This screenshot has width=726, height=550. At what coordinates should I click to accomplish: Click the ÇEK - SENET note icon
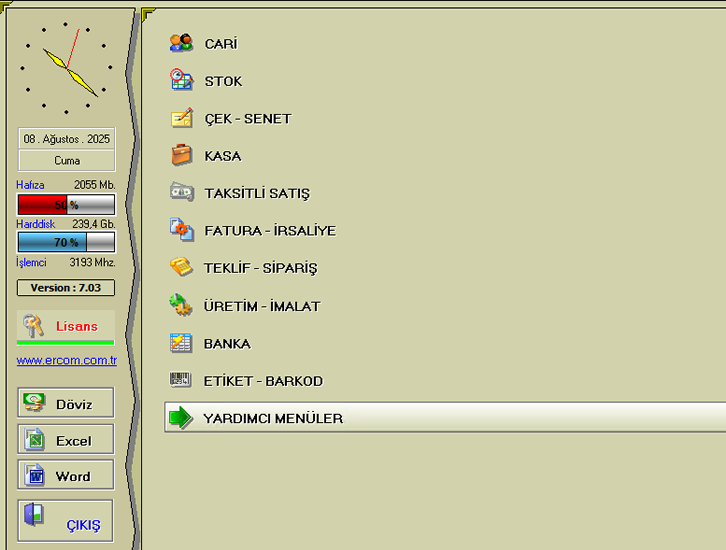coord(181,118)
